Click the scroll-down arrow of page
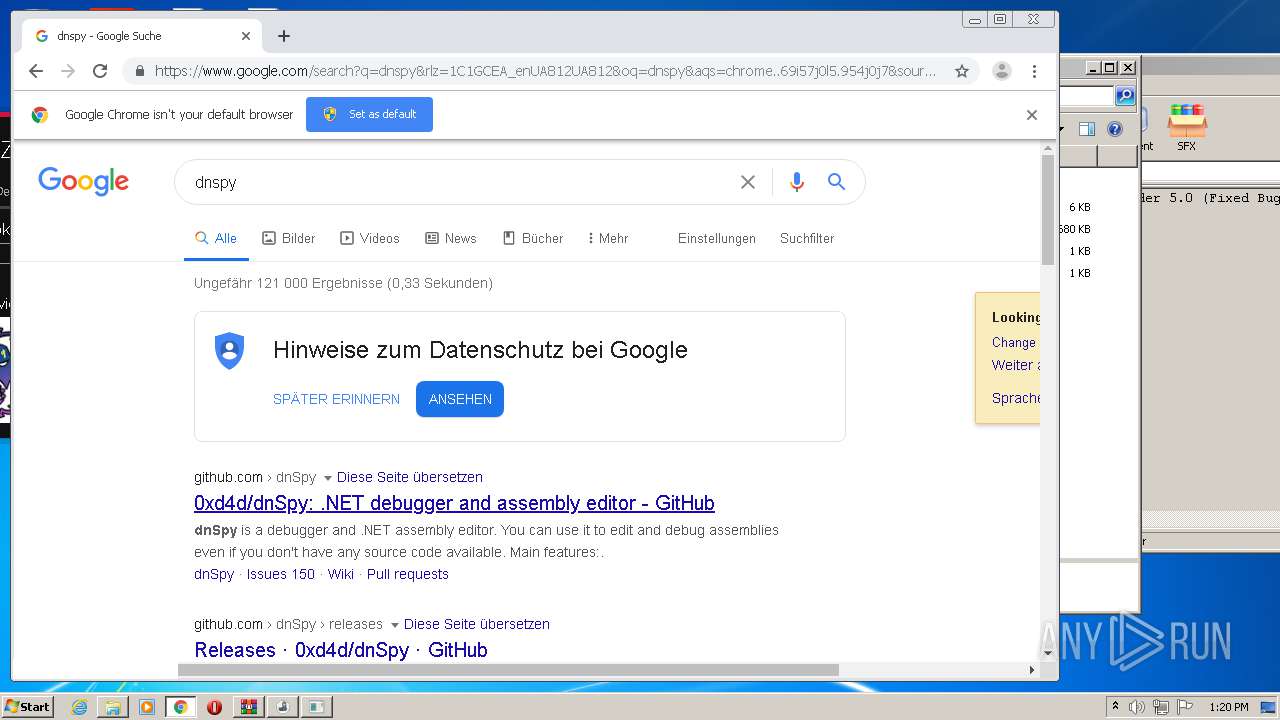 pyautogui.click(x=1048, y=653)
